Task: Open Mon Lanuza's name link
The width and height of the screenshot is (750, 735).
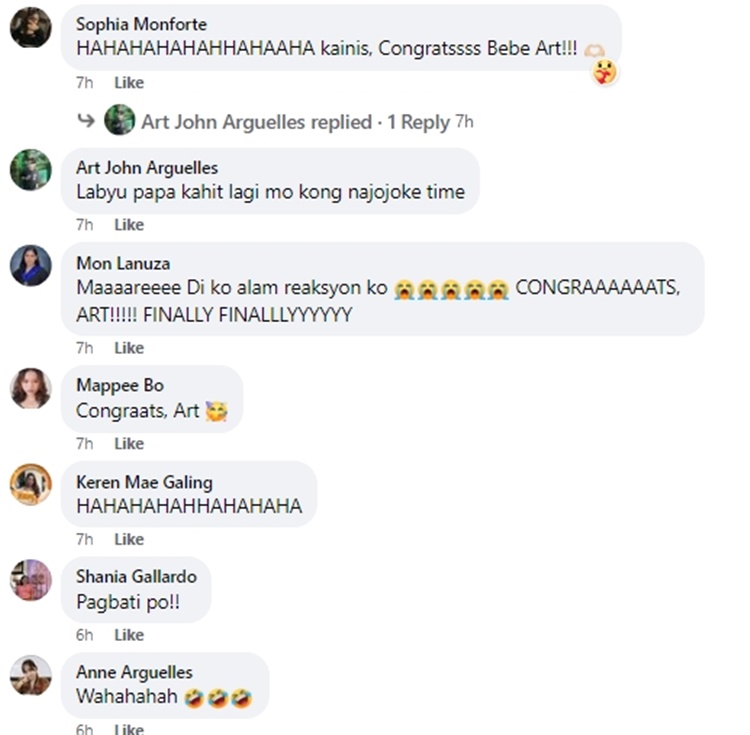Action: pyautogui.click(x=123, y=263)
